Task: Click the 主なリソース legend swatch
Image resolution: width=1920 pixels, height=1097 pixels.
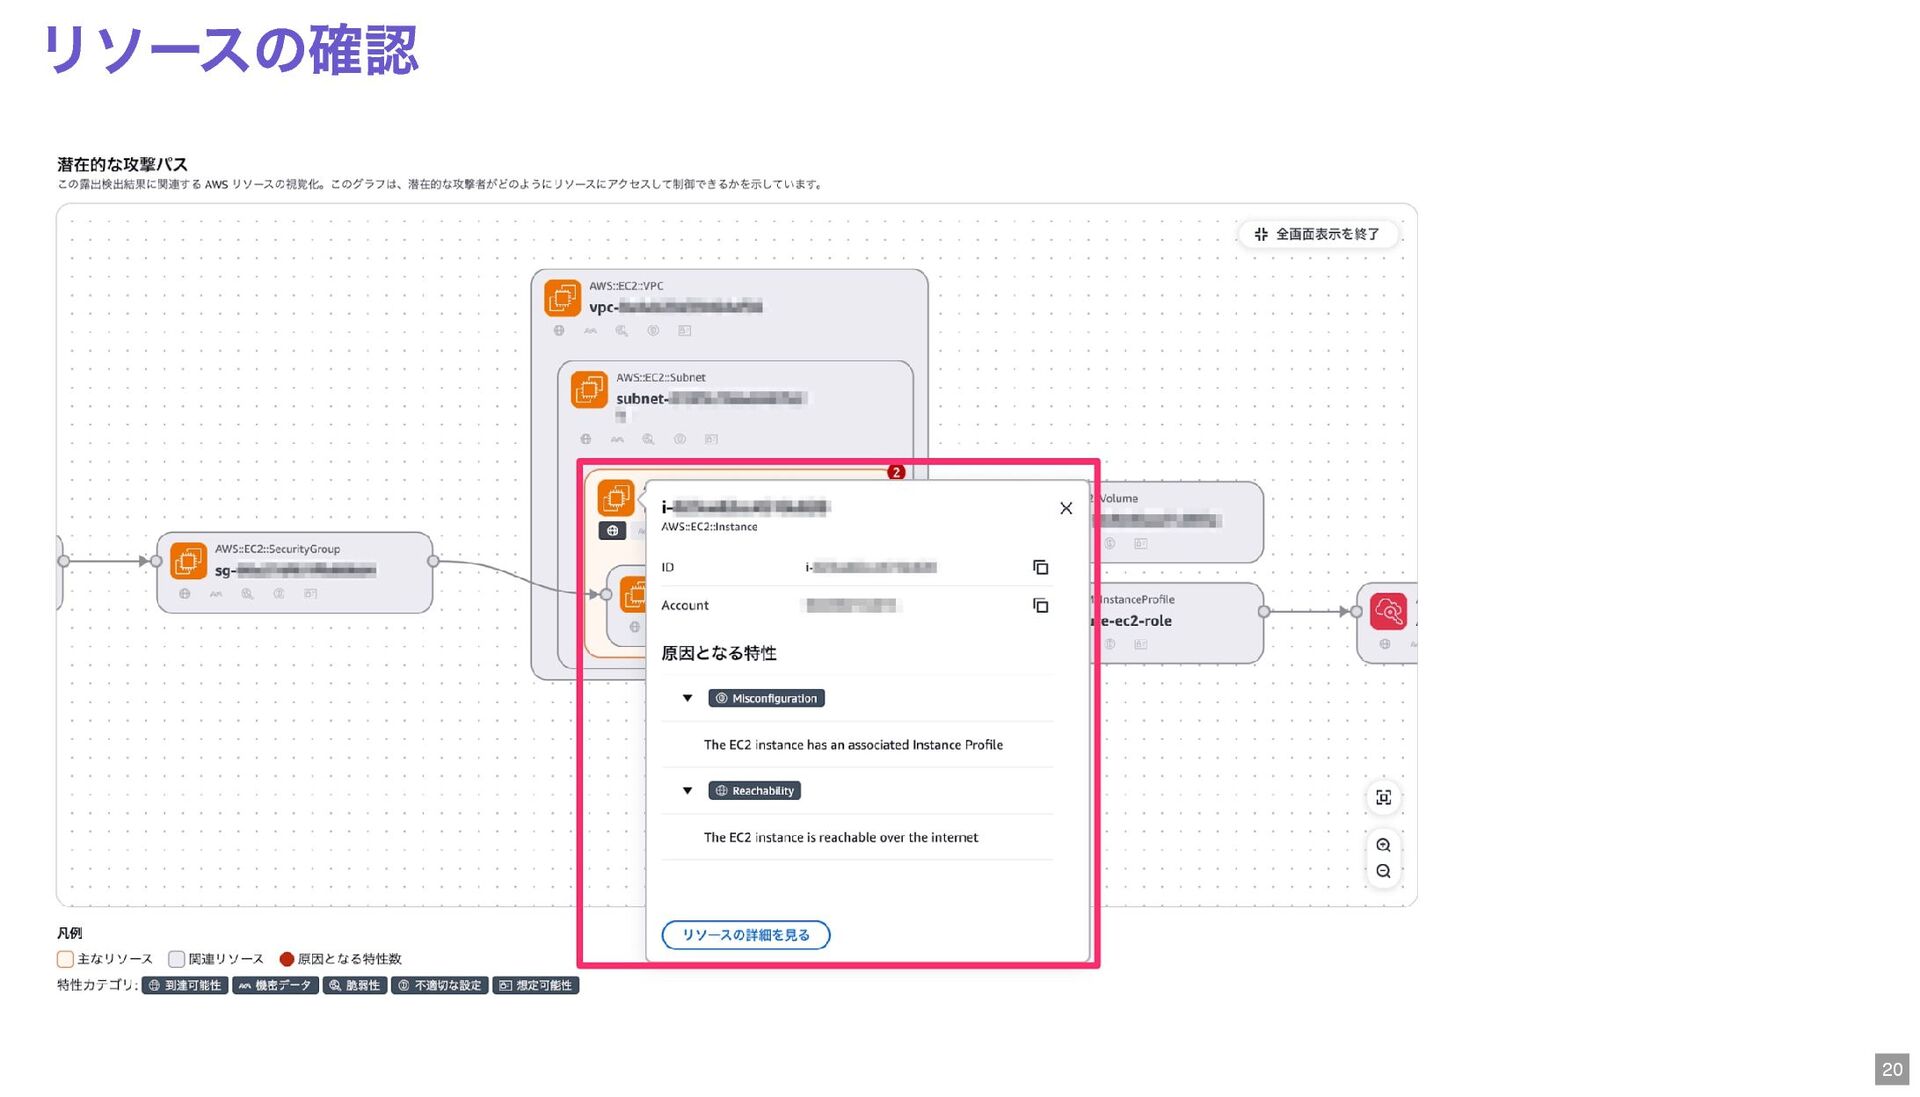Action: coord(65,959)
